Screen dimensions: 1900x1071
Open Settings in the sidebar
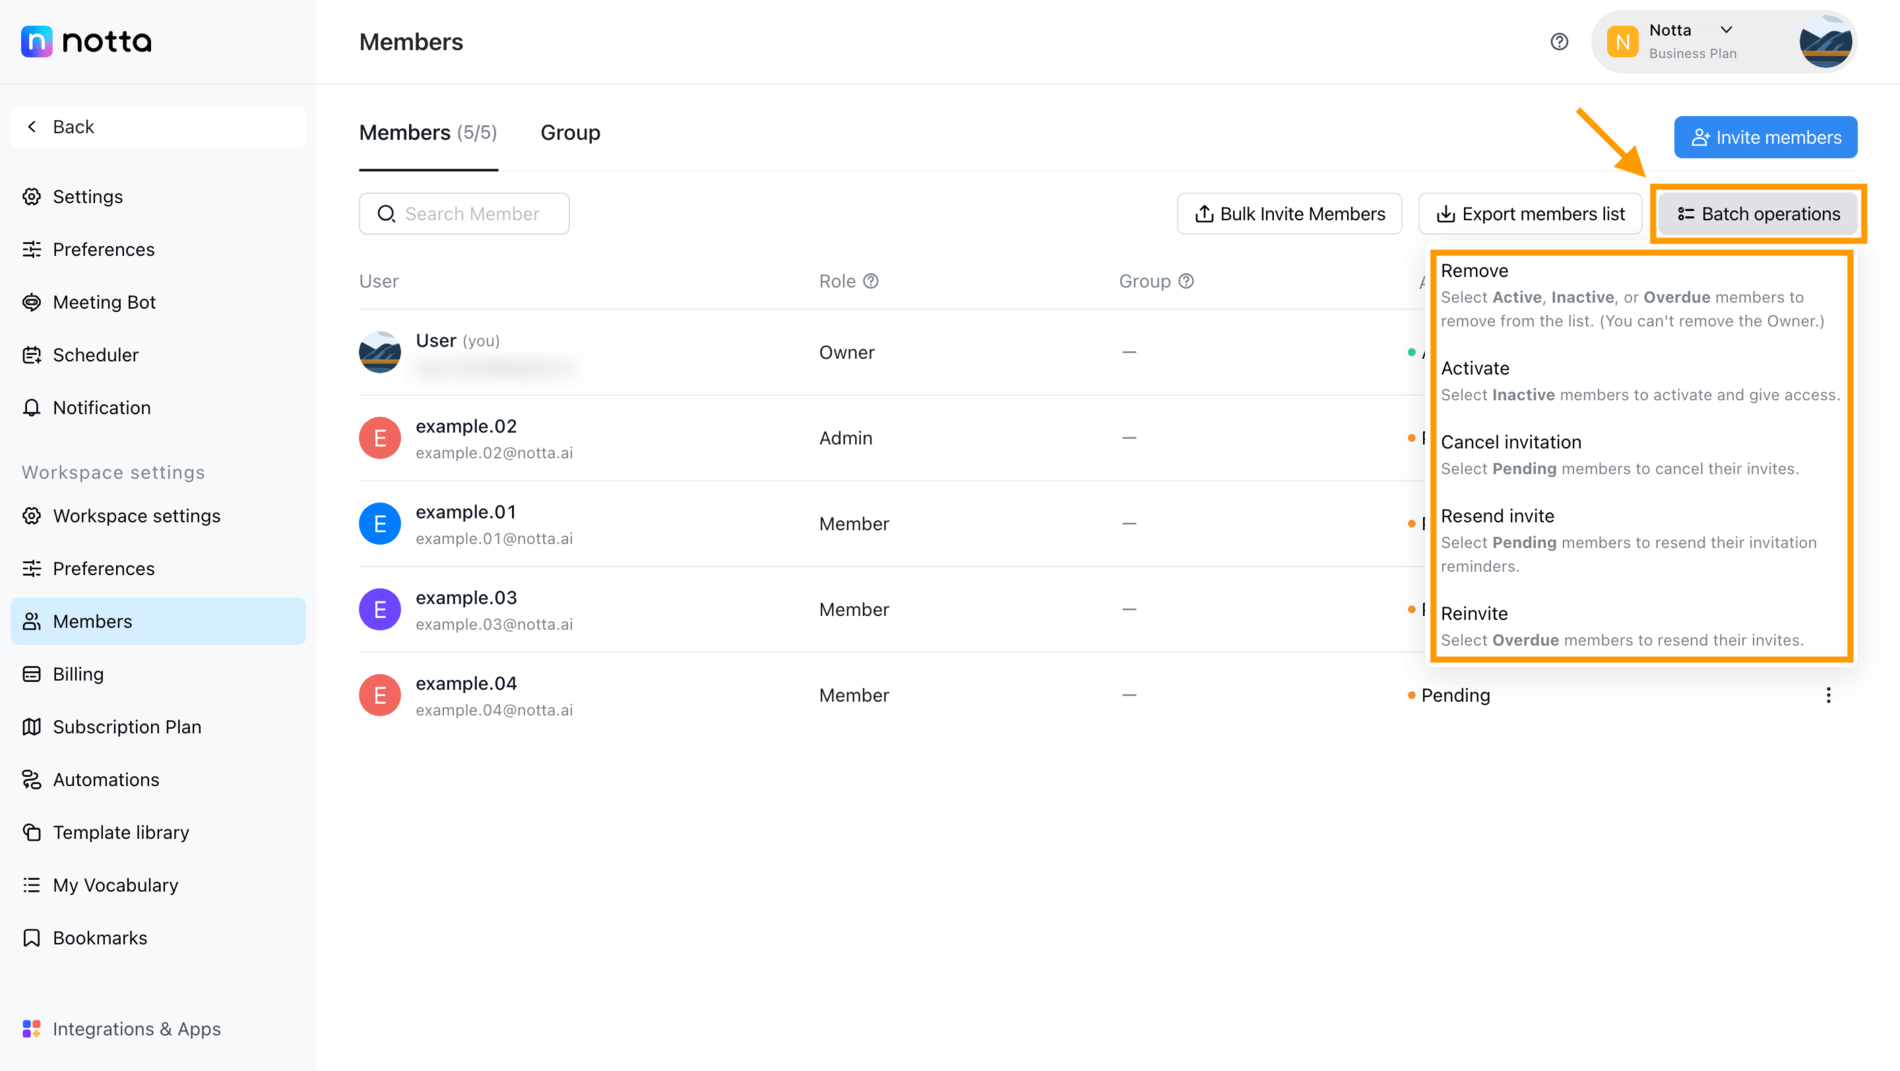pos(158,197)
